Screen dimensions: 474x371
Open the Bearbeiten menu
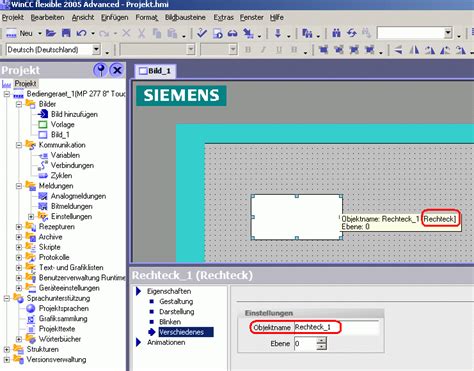pos(47,17)
